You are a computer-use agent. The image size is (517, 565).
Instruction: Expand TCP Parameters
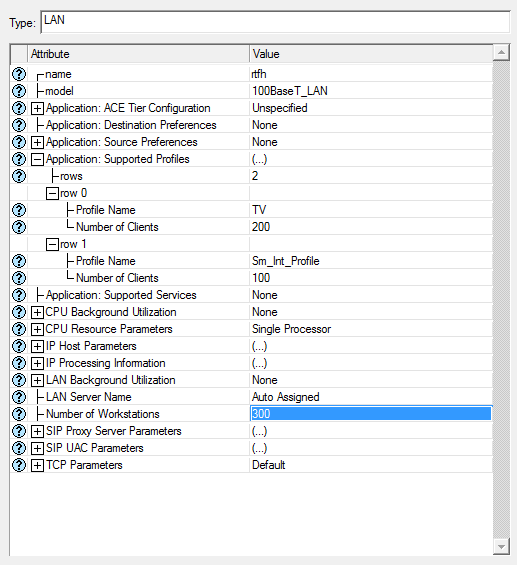tap(37, 466)
